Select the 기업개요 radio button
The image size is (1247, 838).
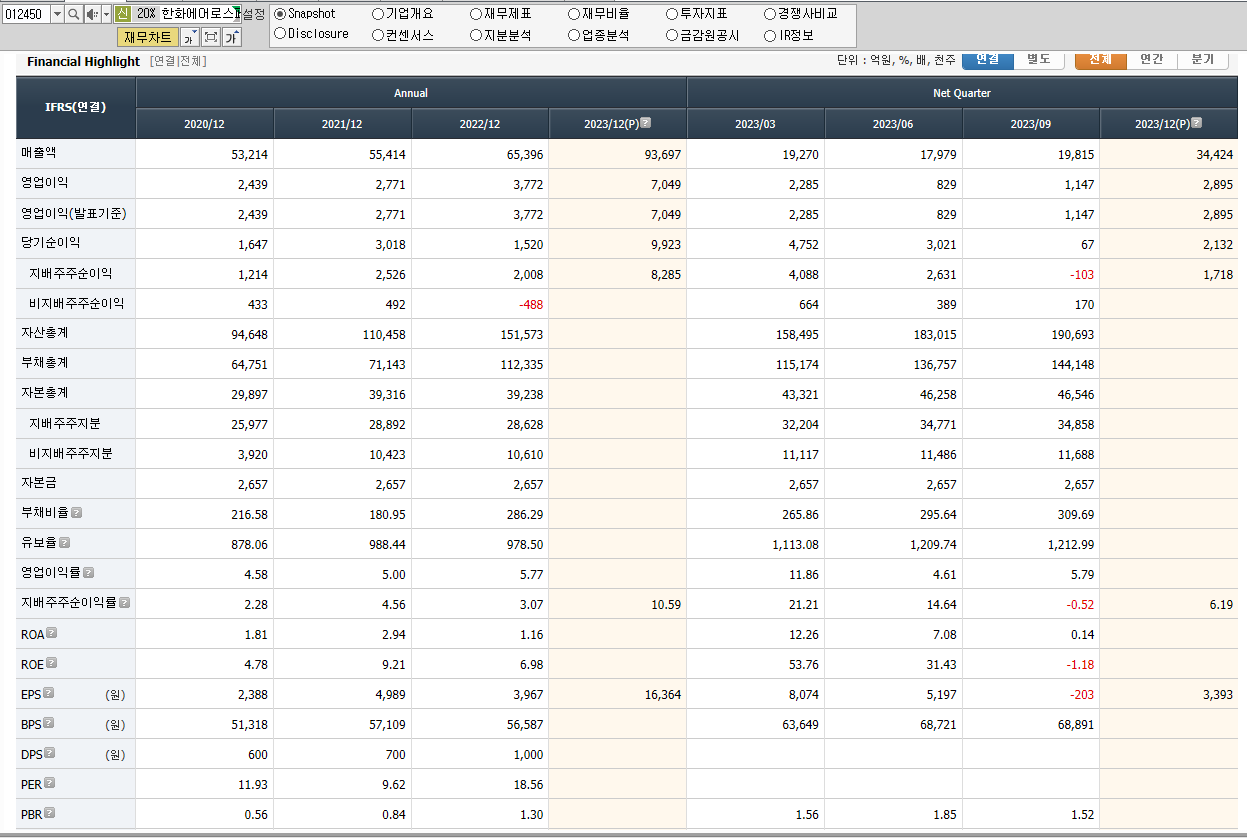378,14
